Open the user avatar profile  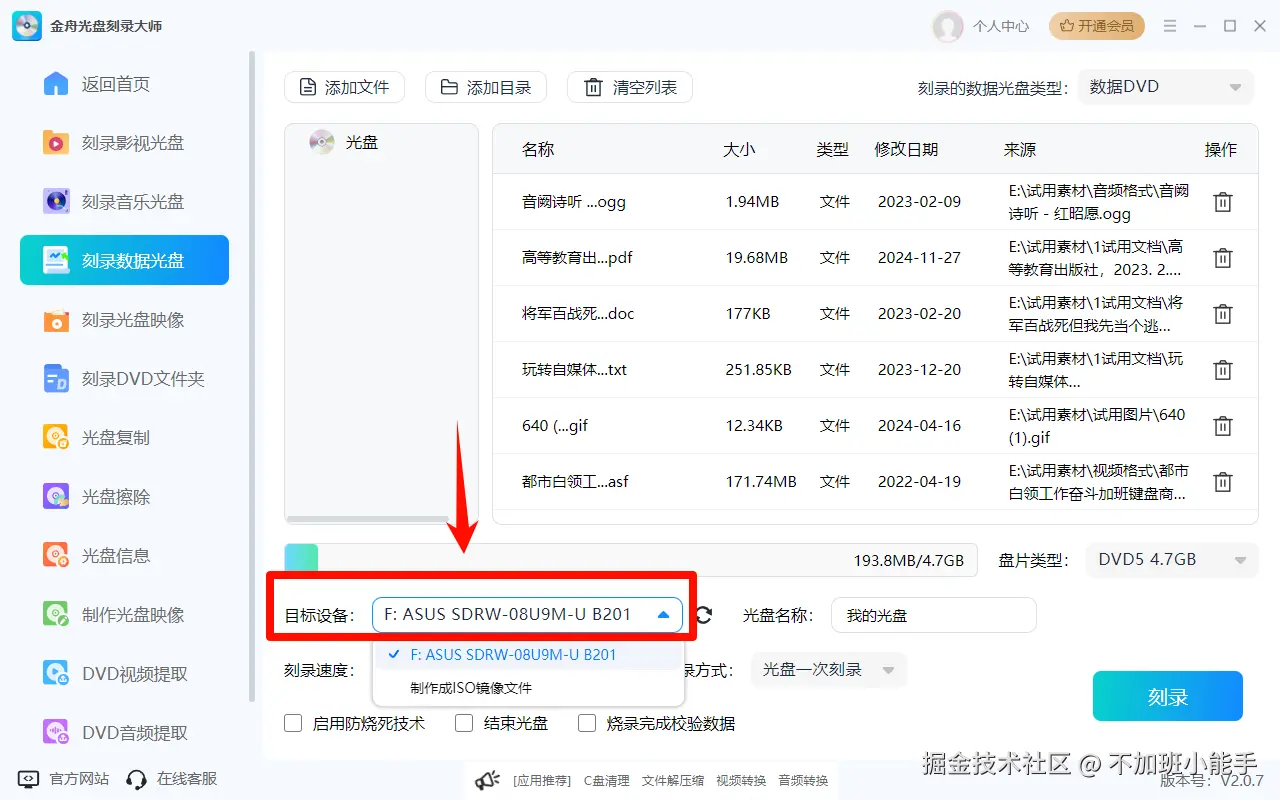click(x=947, y=26)
